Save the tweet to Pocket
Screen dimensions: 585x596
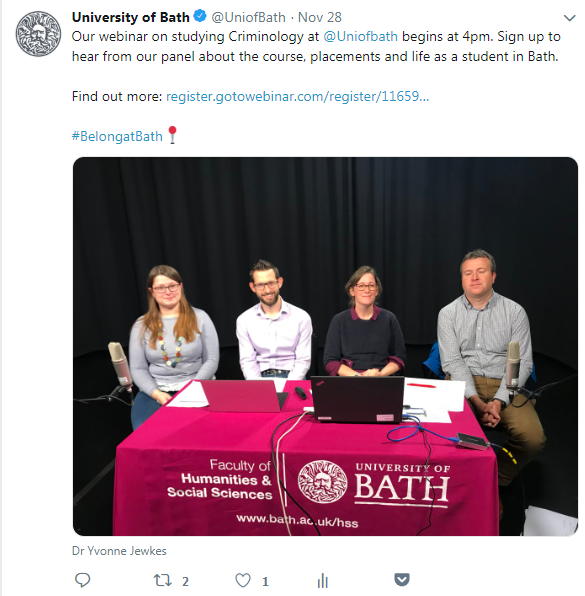[402, 580]
